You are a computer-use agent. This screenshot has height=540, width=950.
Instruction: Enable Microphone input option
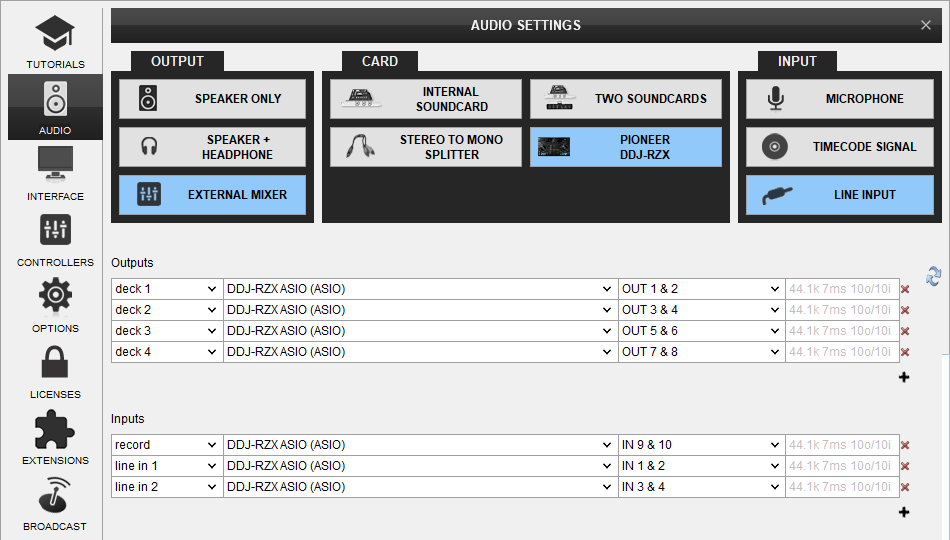(840, 99)
